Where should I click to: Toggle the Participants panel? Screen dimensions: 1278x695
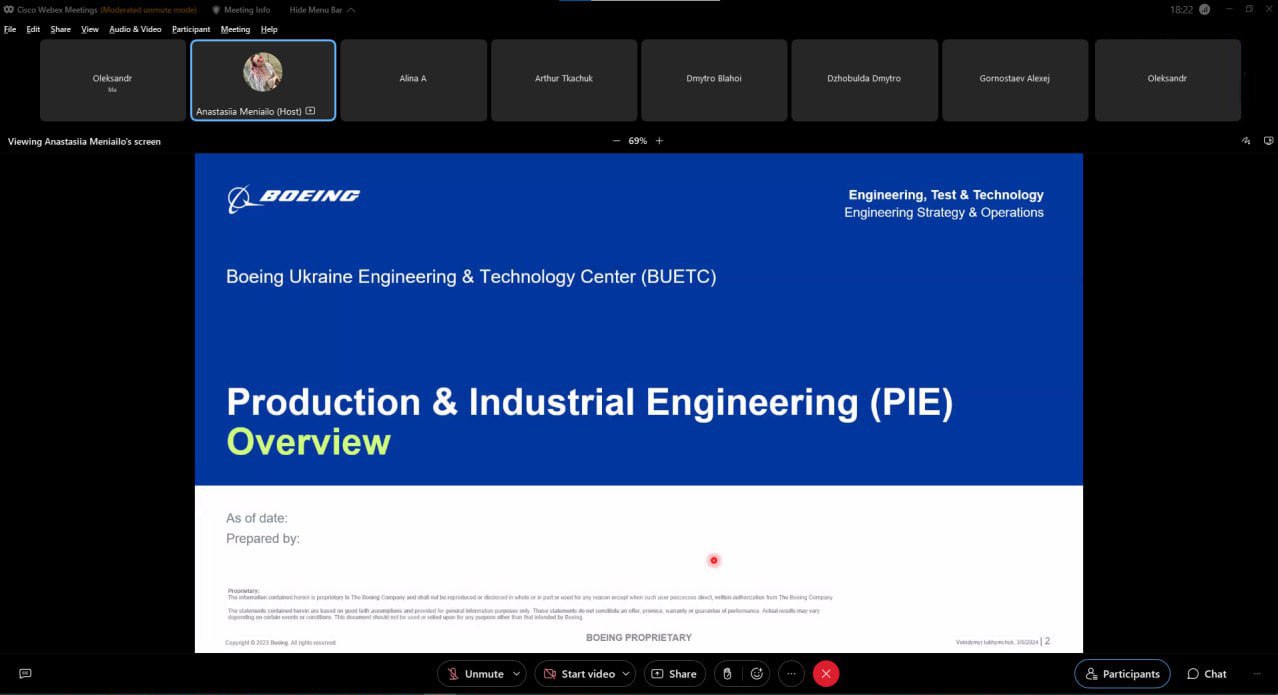click(x=1122, y=674)
